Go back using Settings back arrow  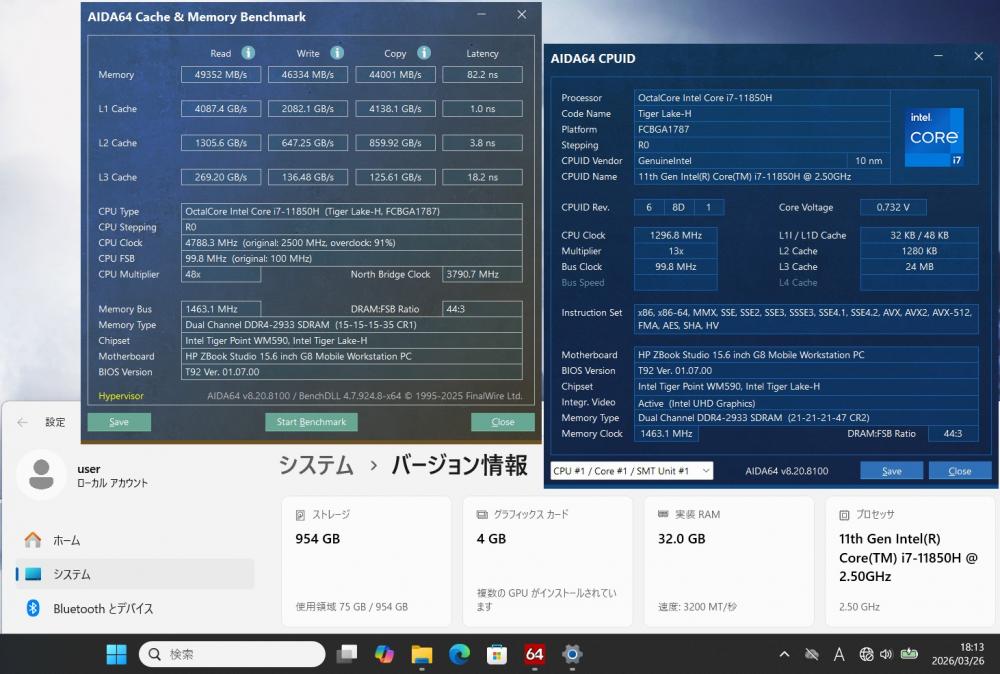point(23,423)
